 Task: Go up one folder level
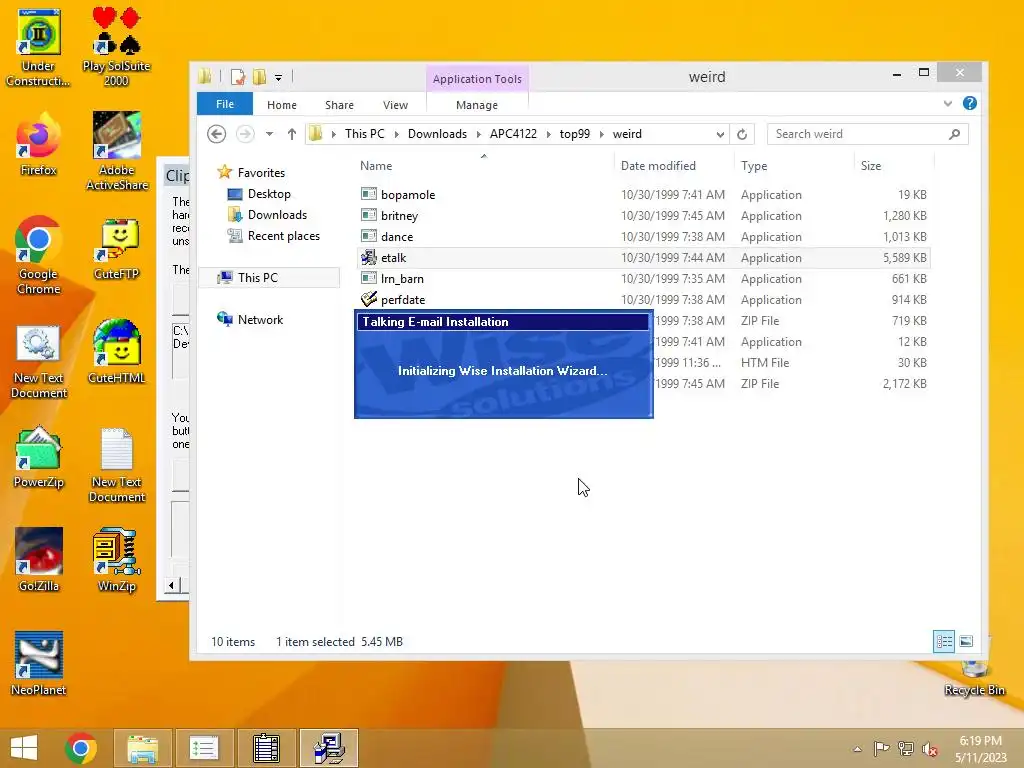[x=292, y=134]
